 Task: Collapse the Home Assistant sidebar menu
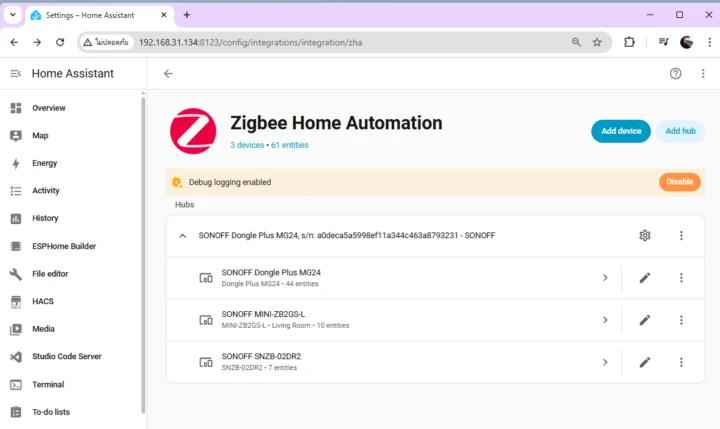15,73
